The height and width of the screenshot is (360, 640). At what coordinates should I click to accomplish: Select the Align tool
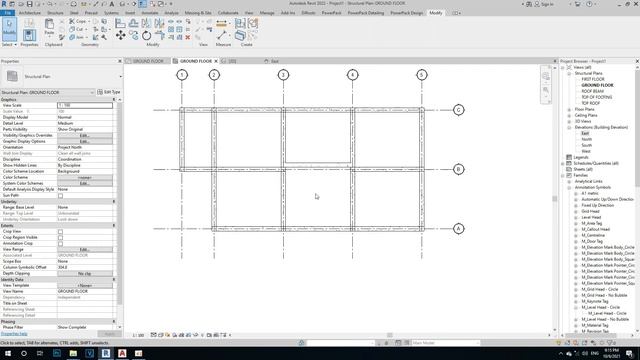(120, 23)
